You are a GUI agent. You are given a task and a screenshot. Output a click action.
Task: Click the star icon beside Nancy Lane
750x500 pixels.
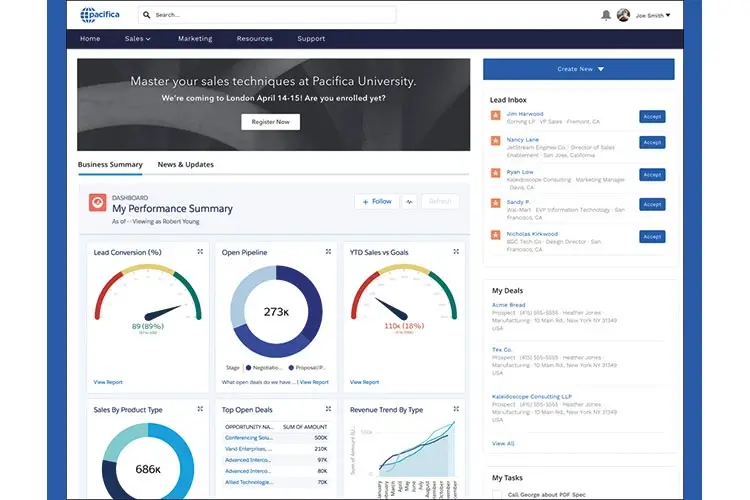pyautogui.click(x=496, y=141)
